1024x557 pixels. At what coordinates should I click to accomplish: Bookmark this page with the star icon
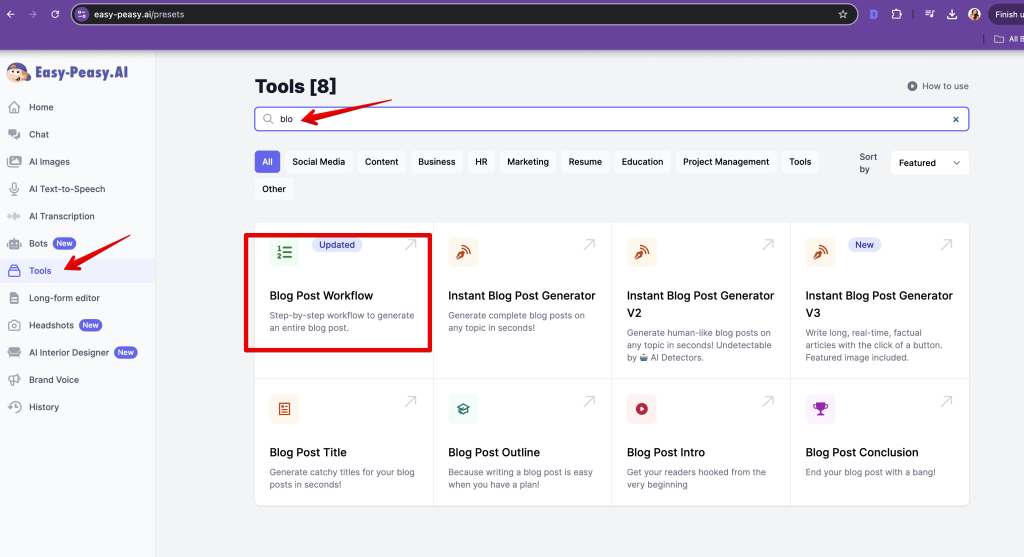click(842, 15)
